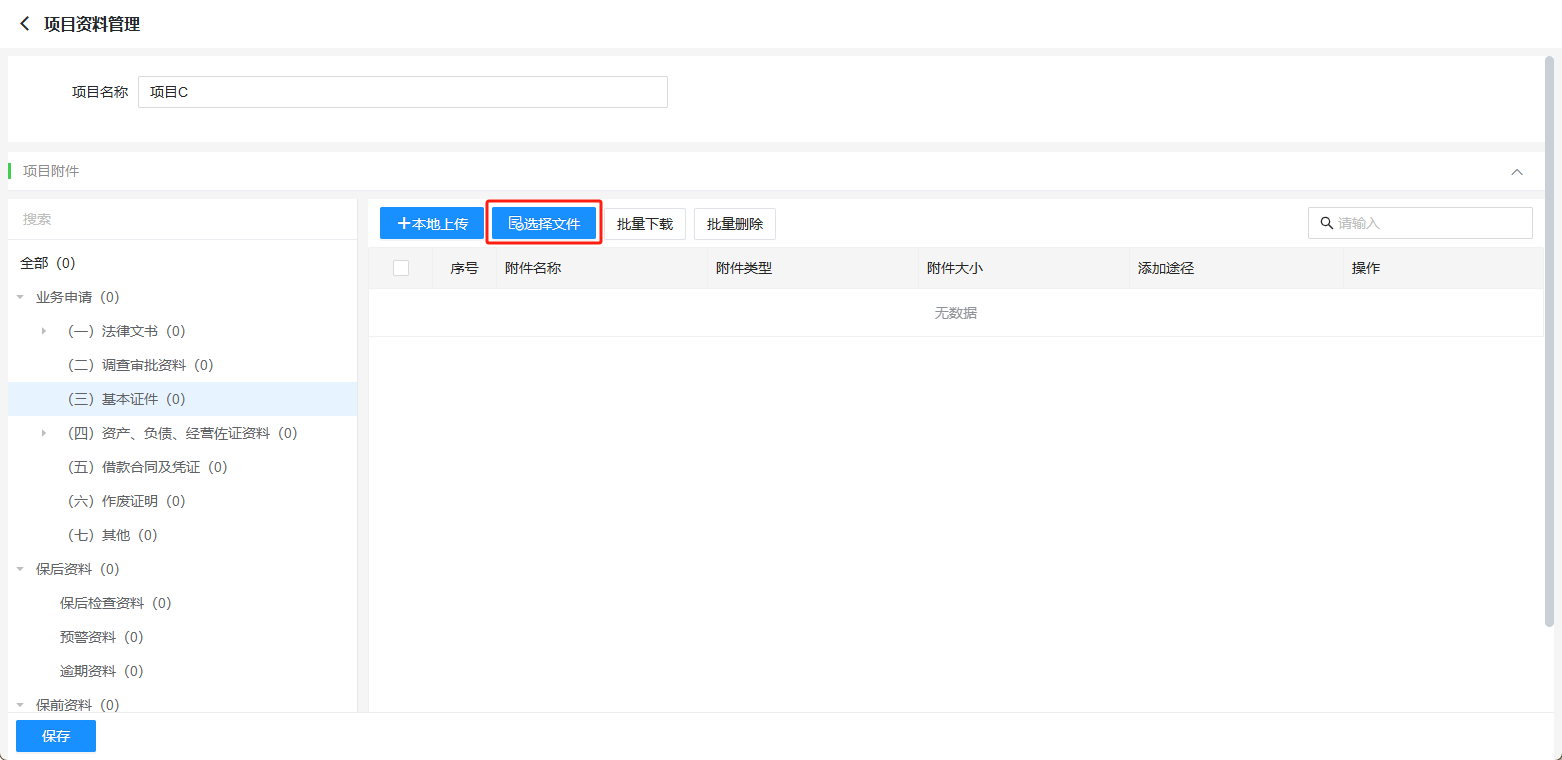The image size is (1562, 760).
Task: Click the 批量下载 button
Action: click(645, 224)
